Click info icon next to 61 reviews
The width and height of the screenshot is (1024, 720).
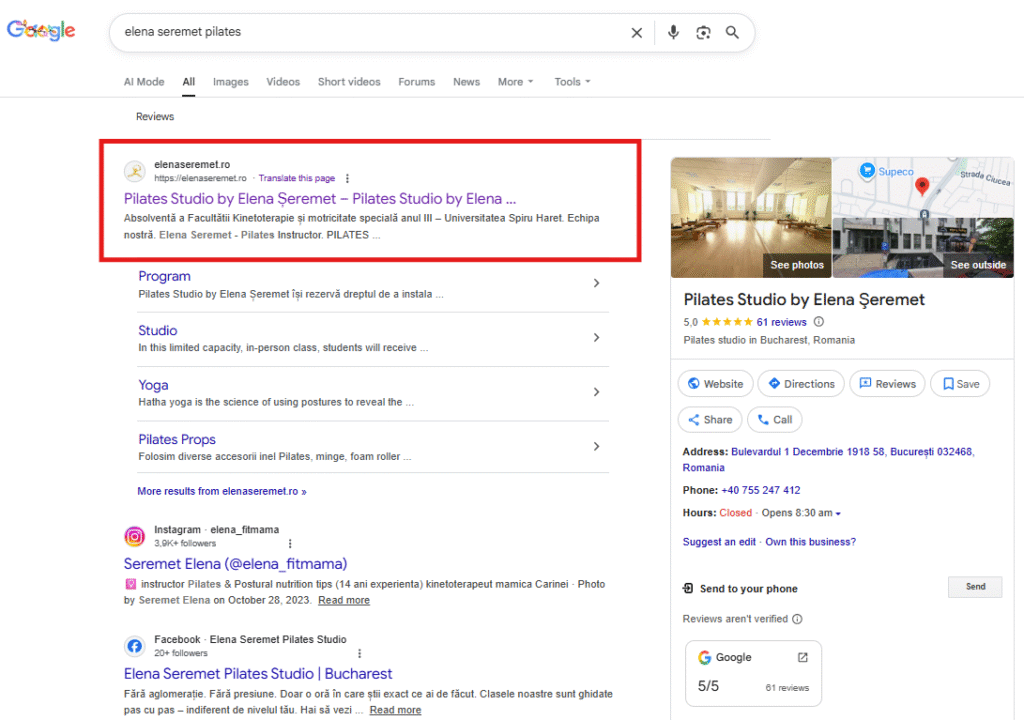pyautogui.click(x=819, y=322)
